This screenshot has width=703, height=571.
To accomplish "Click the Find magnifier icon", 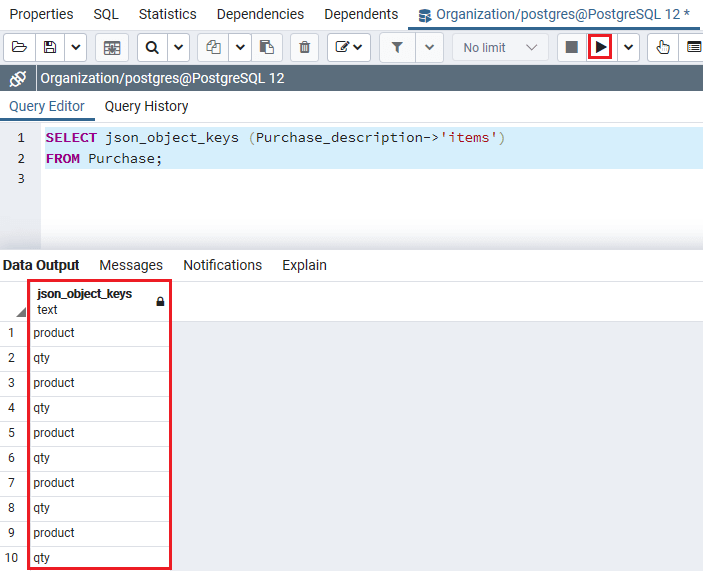I will click(152, 47).
